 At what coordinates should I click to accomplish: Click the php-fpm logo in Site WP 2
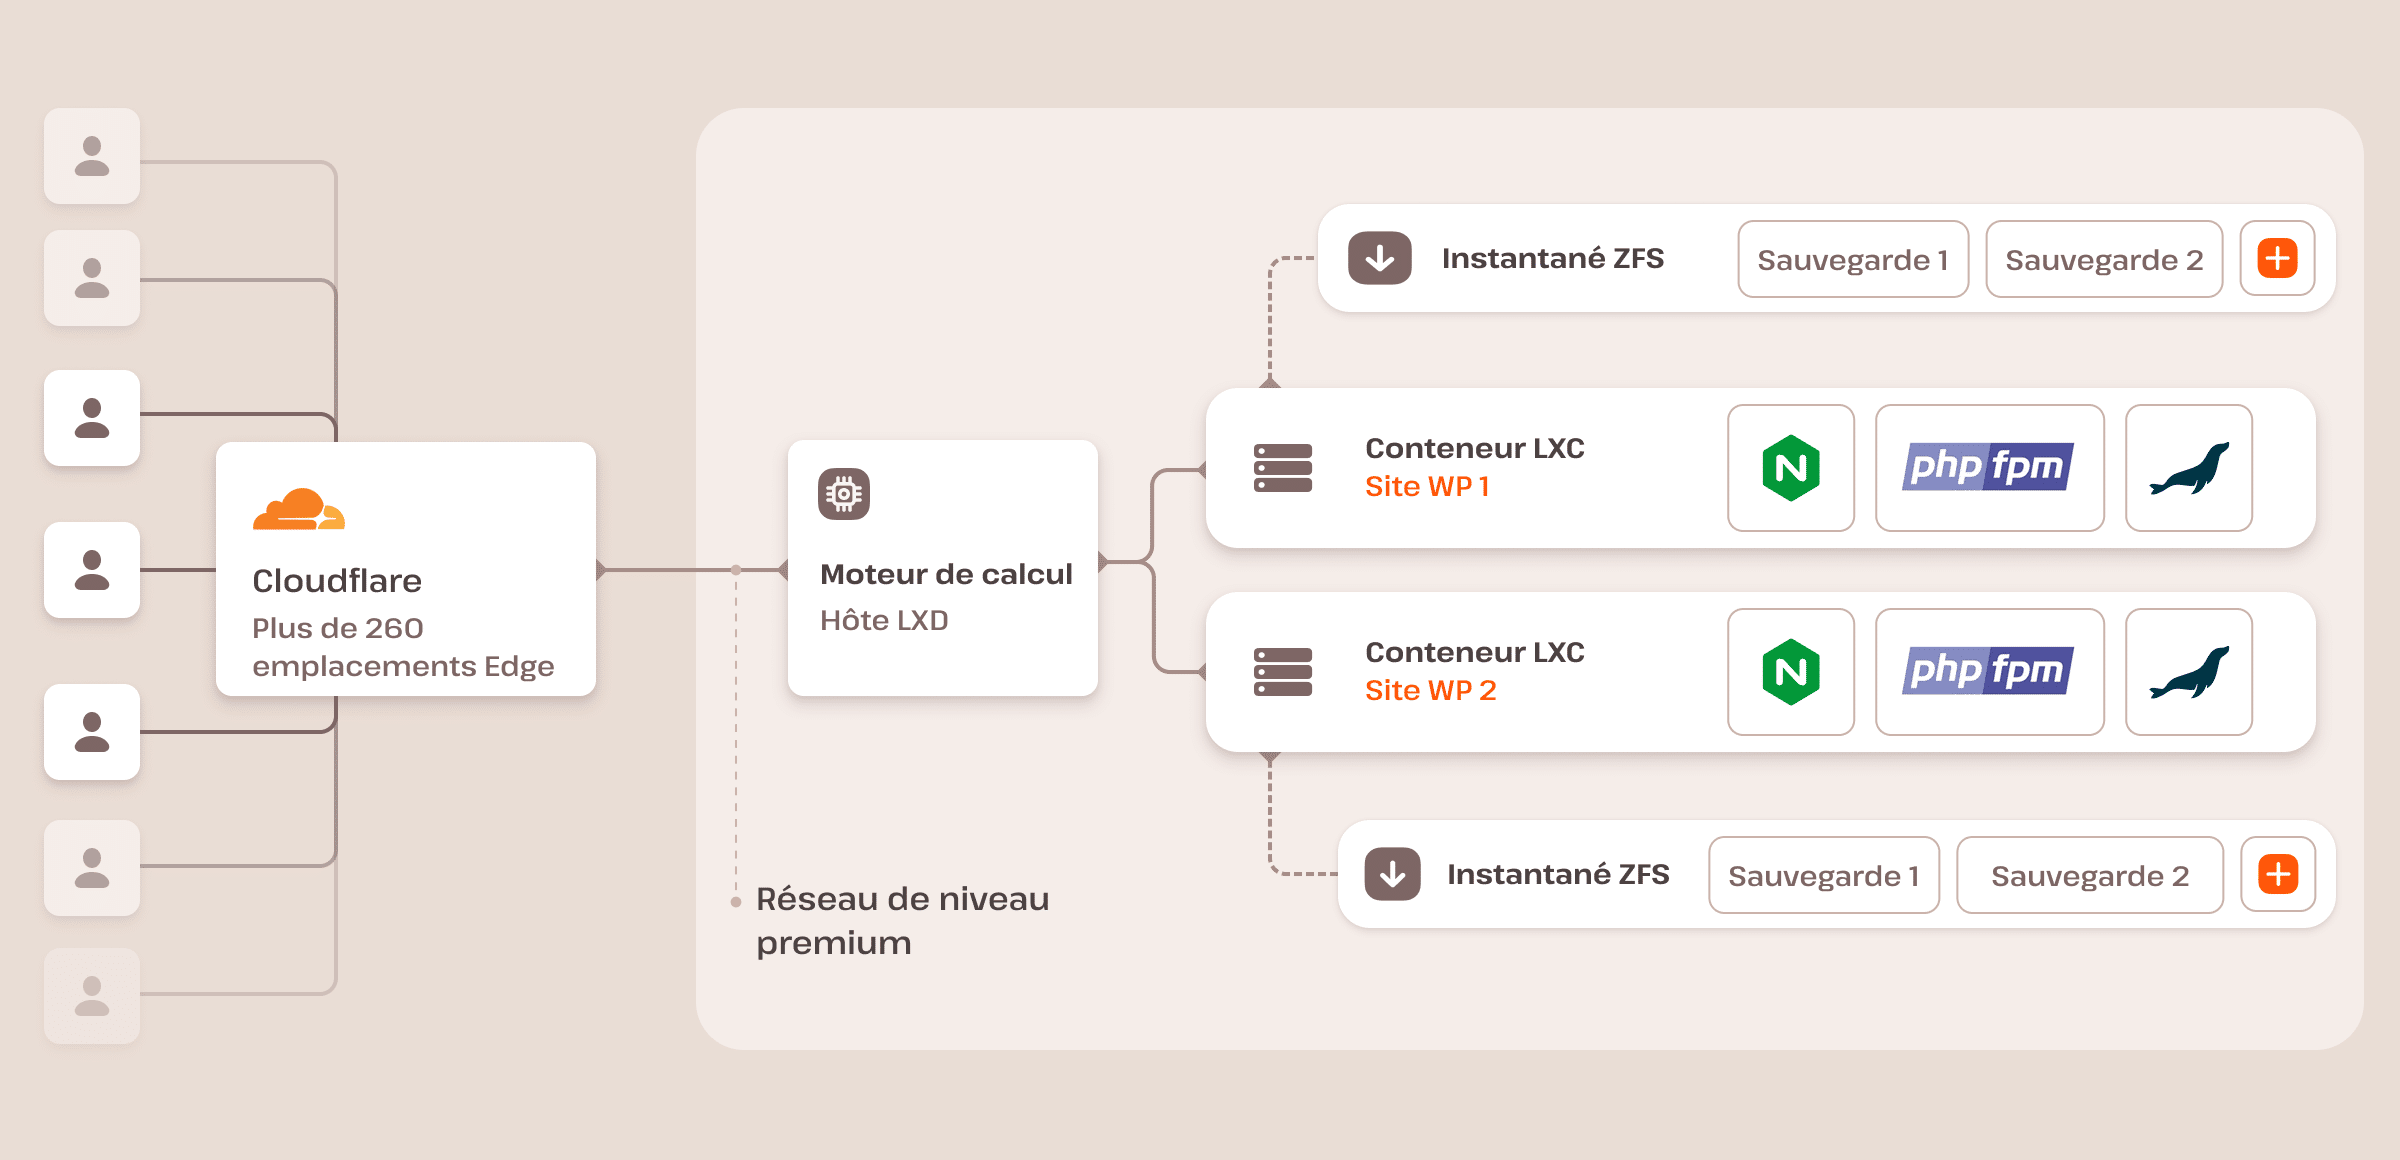1988,672
